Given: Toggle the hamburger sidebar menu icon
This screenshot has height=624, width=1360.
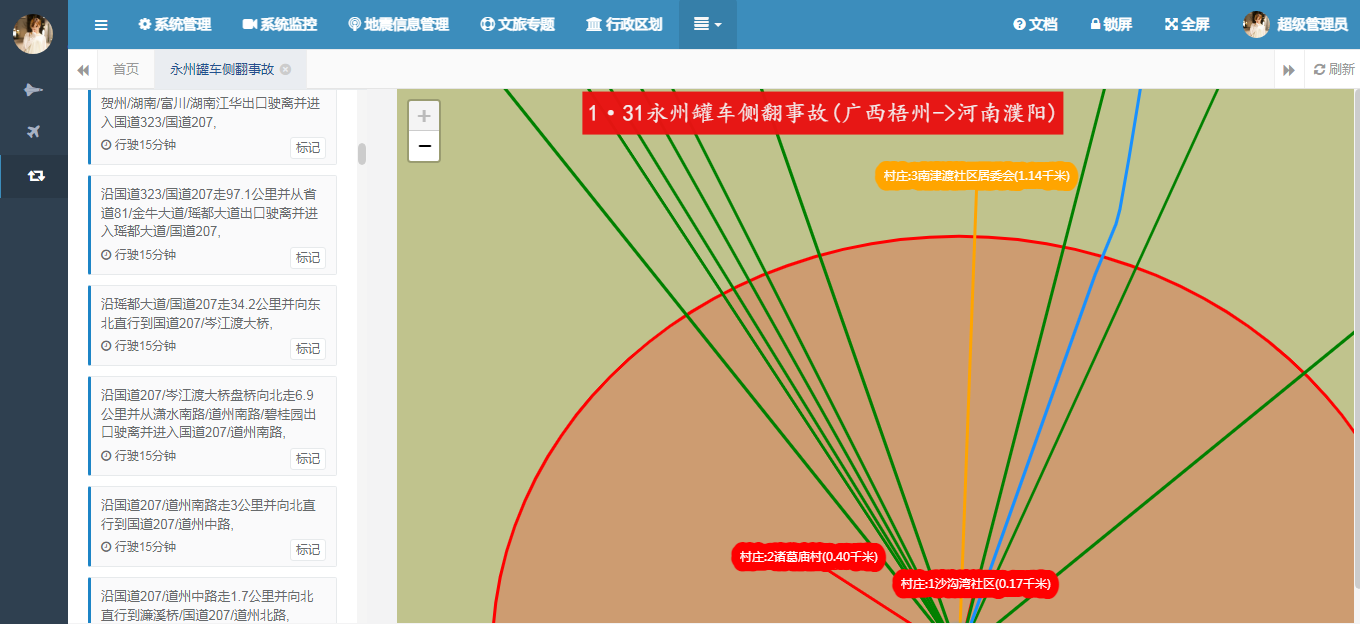Looking at the screenshot, I should 101,24.
